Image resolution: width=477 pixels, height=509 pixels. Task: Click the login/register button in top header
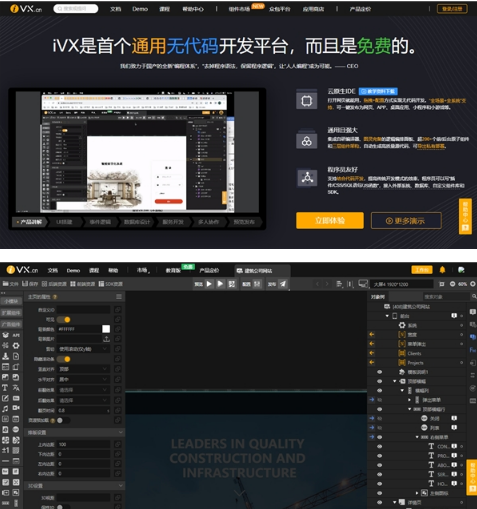click(x=452, y=9)
